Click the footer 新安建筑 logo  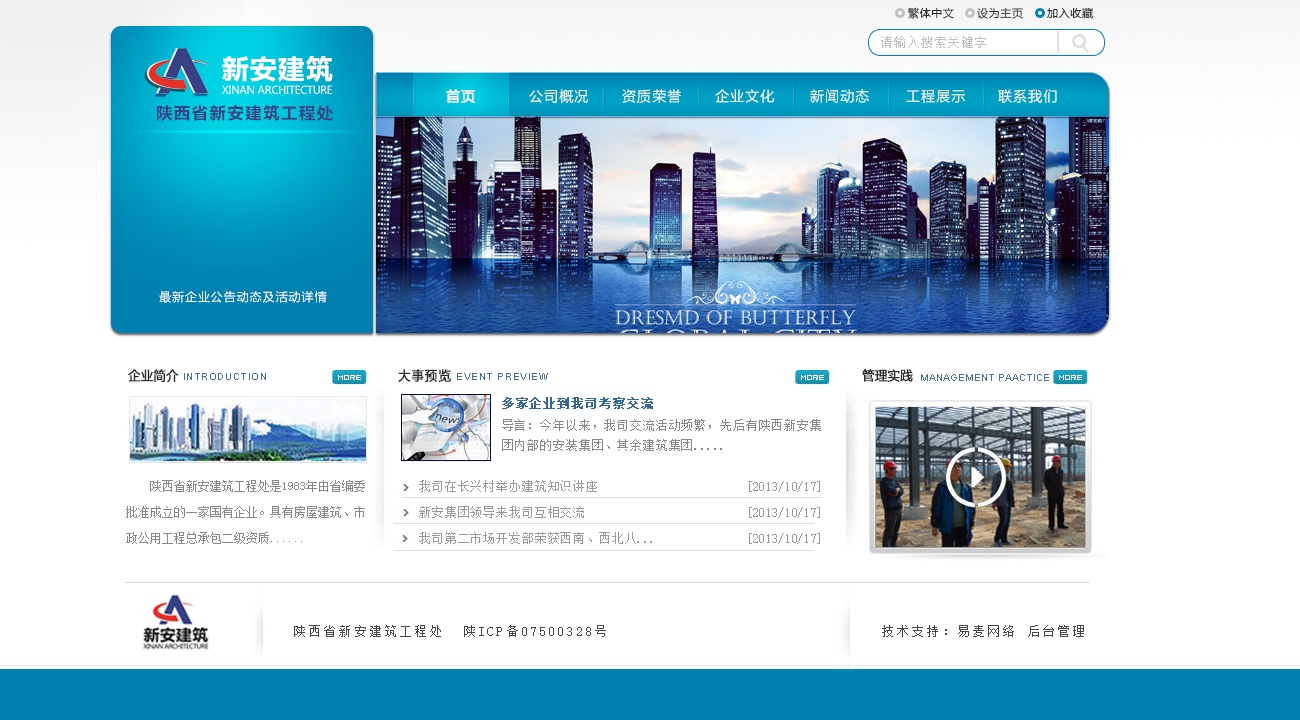coord(176,623)
